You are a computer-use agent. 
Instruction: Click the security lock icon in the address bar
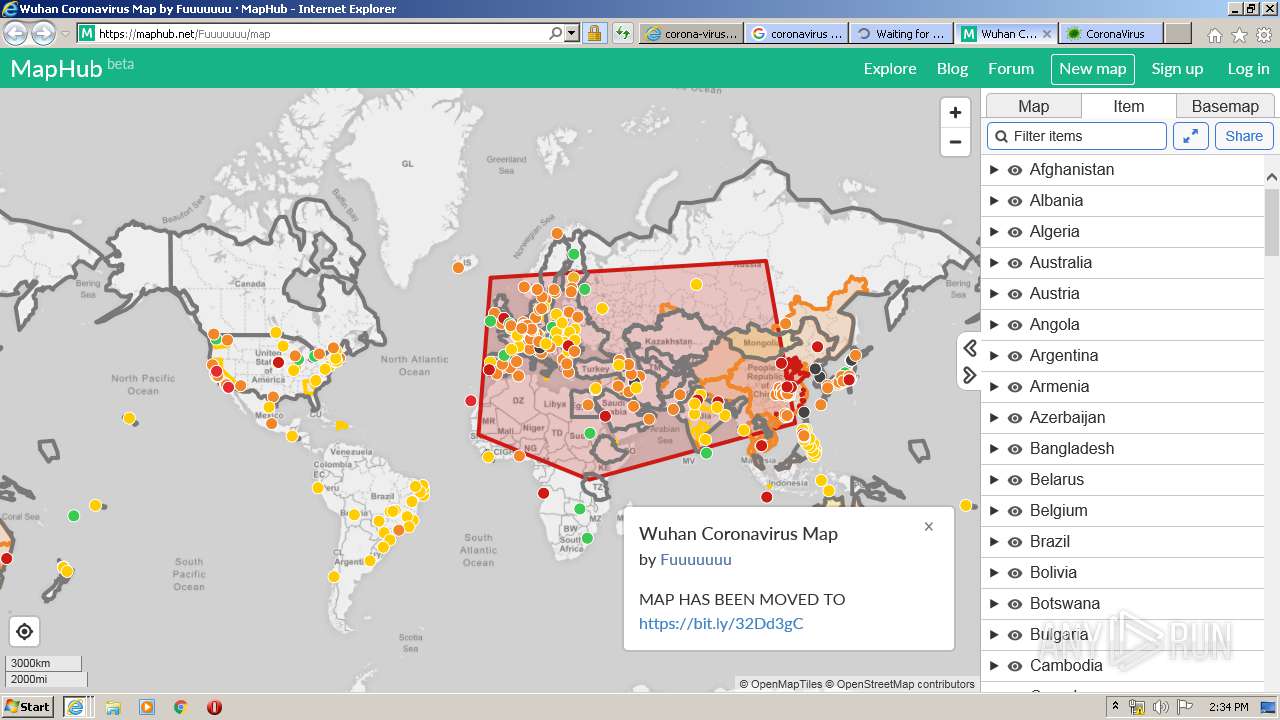coord(594,33)
